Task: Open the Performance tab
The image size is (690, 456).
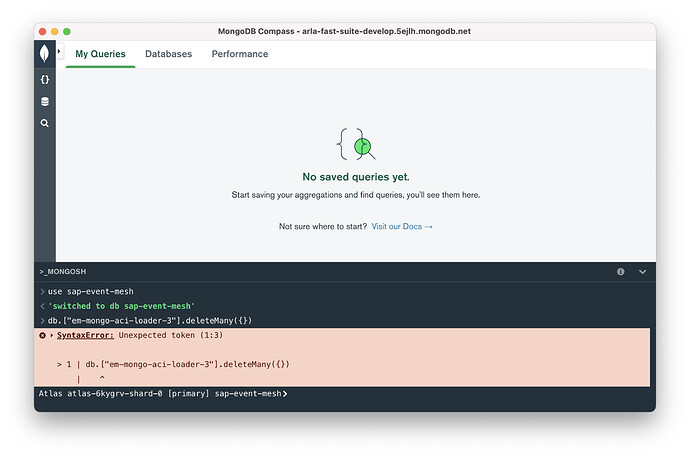Action: click(x=240, y=54)
